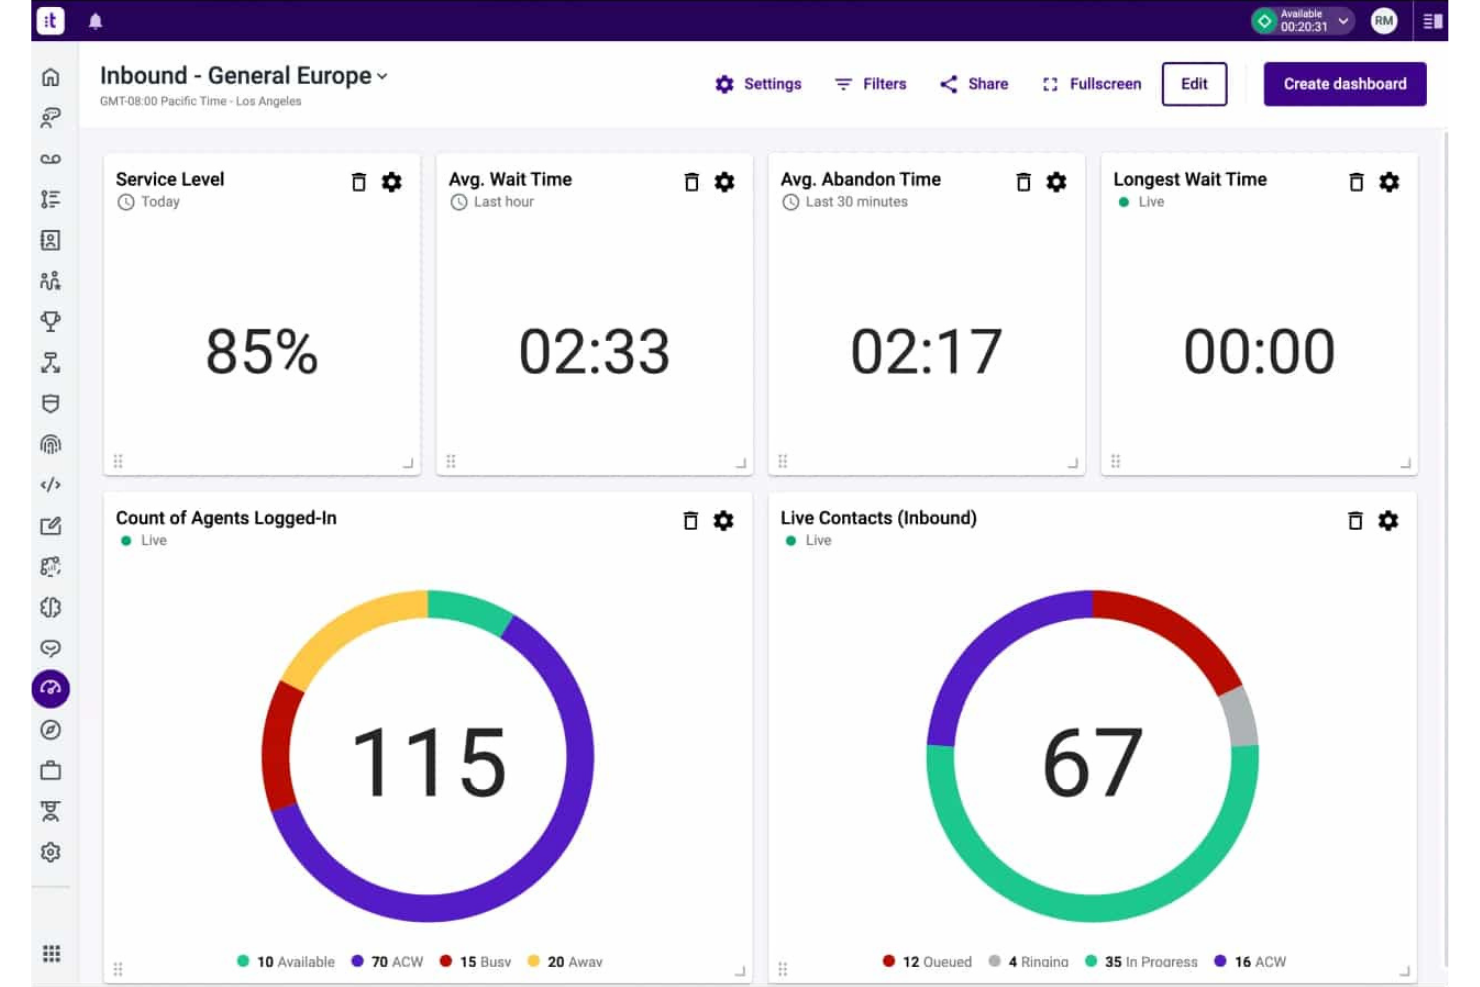
Task: Open the cloud Live Dashboards icon
Action: (50, 688)
